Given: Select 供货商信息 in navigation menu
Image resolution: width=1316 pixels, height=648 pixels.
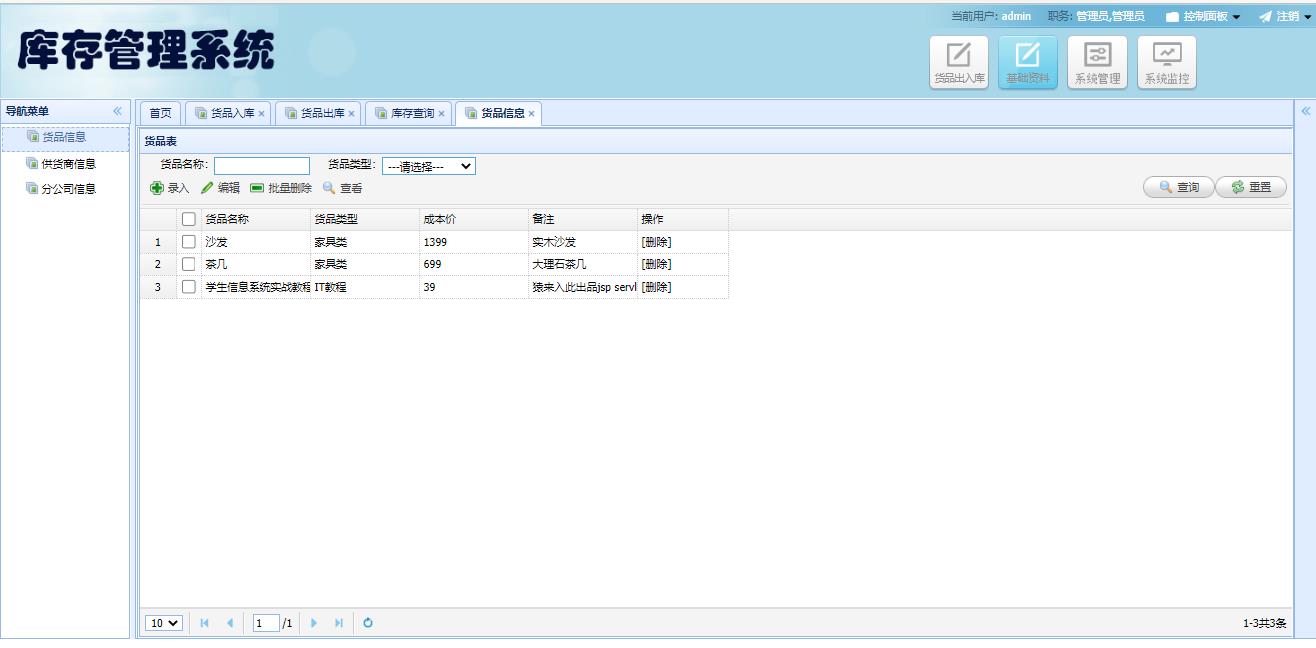Looking at the screenshot, I should 68,164.
